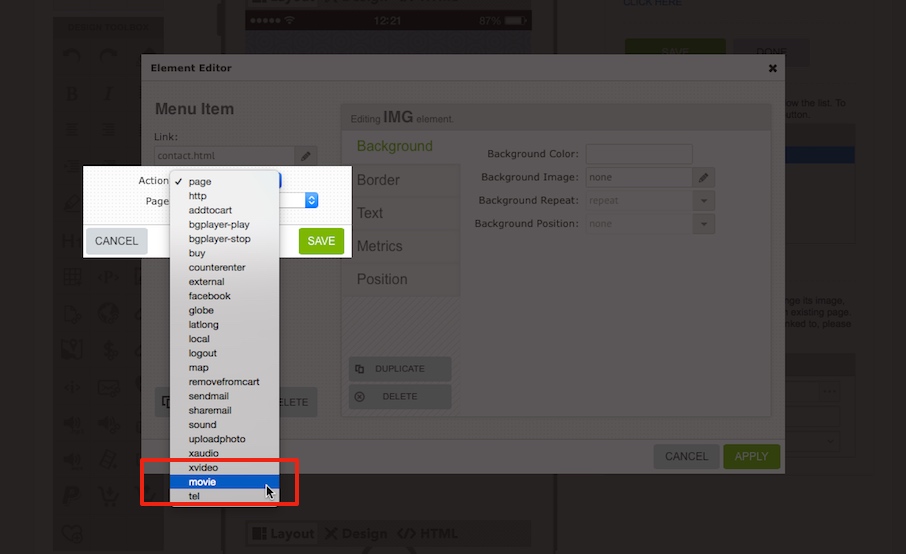The width and height of the screenshot is (906, 554).
Task: Select 'facebook' action option
Action: pyautogui.click(x=224, y=296)
